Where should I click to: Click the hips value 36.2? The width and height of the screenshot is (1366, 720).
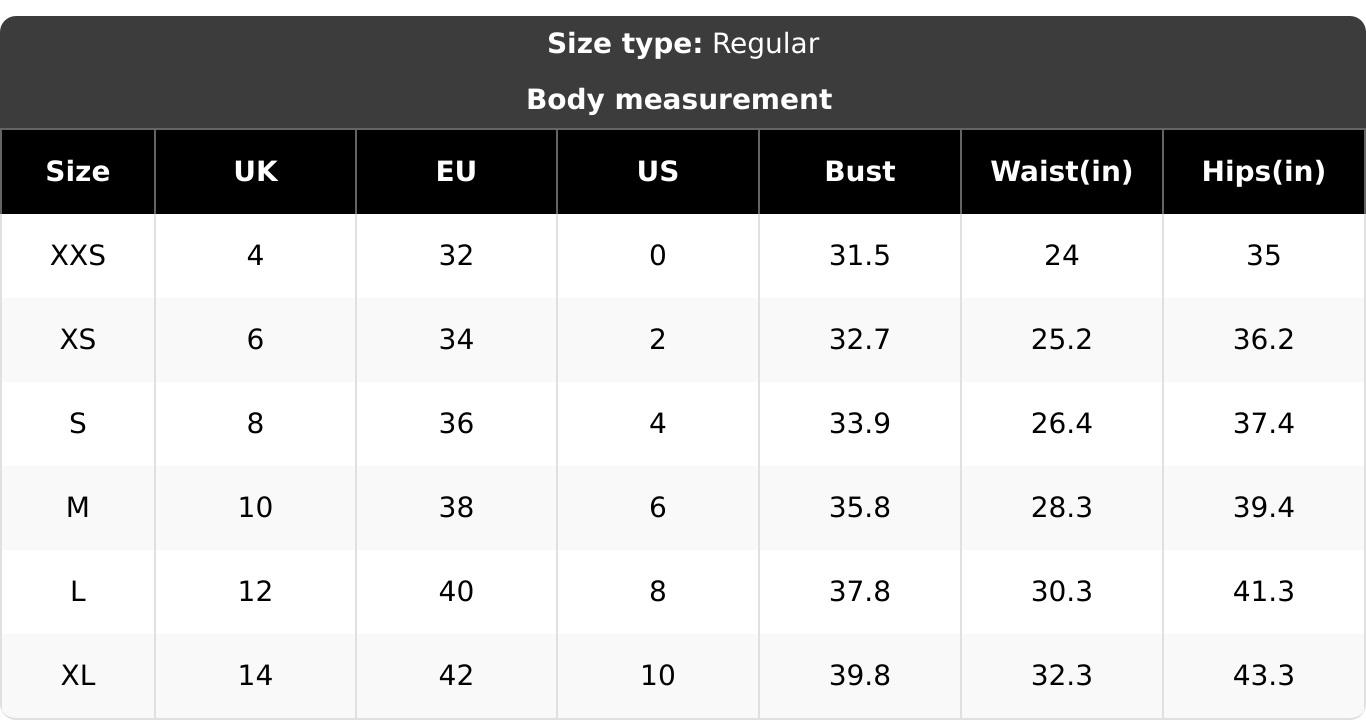pyautogui.click(x=1263, y=340)
